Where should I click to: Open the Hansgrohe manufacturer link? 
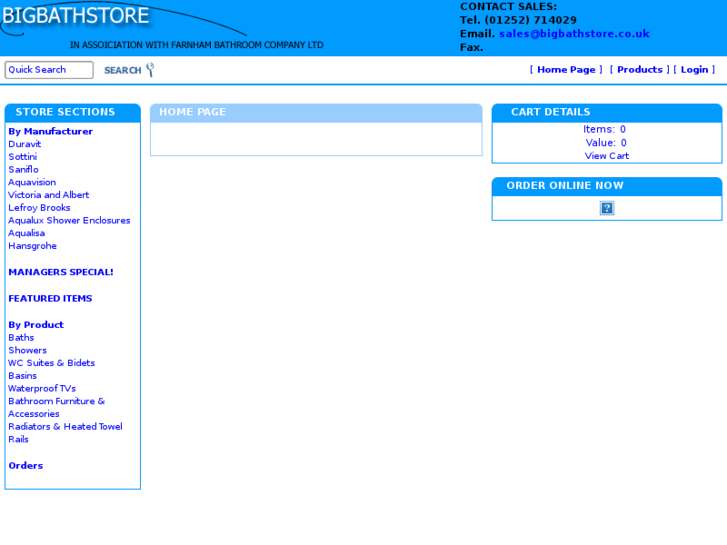(32, 246)
